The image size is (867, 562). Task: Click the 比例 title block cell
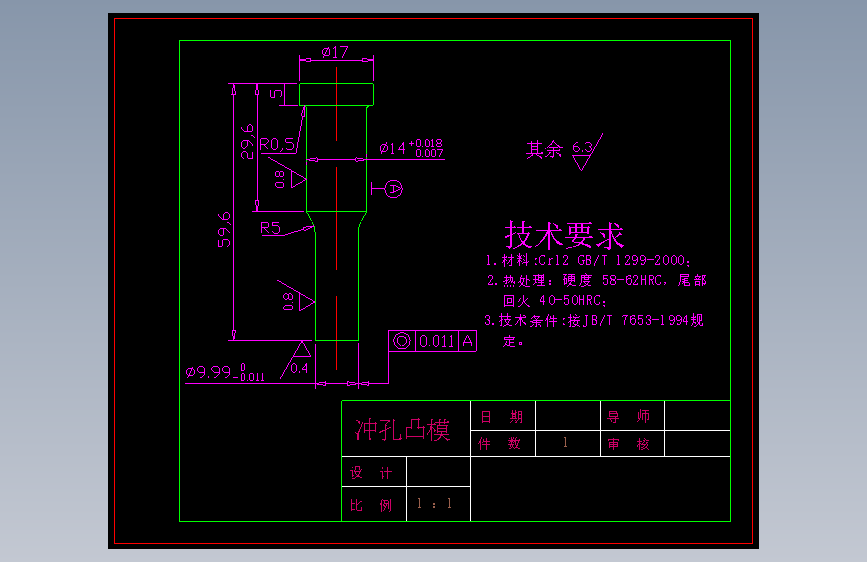point(374,504)
